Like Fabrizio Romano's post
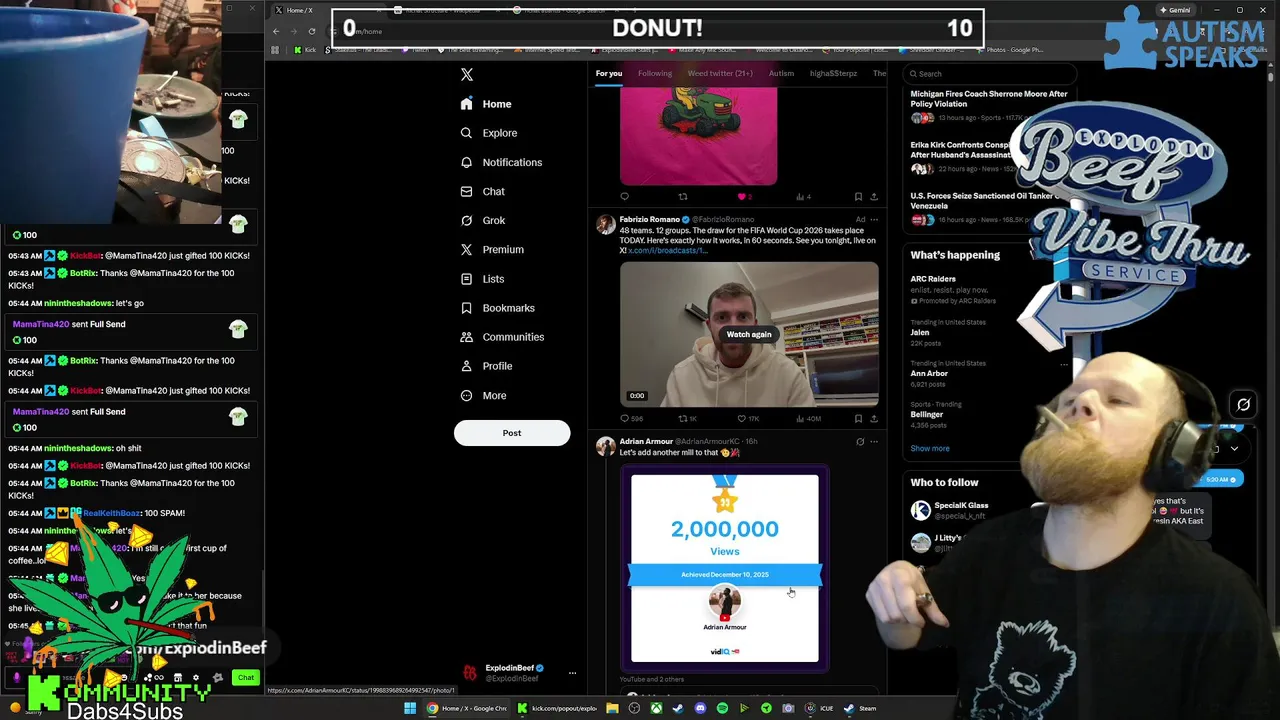 point(747,419)
